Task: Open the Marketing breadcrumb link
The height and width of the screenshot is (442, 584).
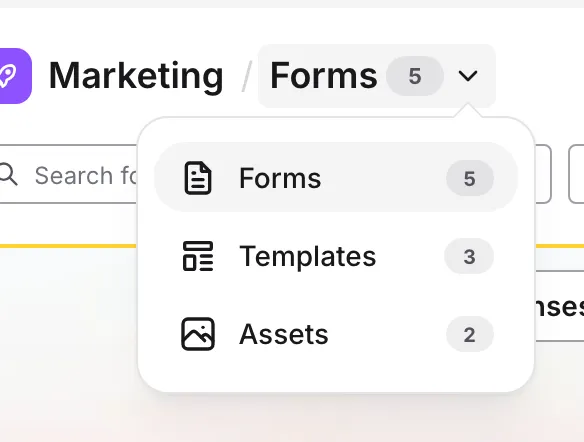Action: [136, 76]
